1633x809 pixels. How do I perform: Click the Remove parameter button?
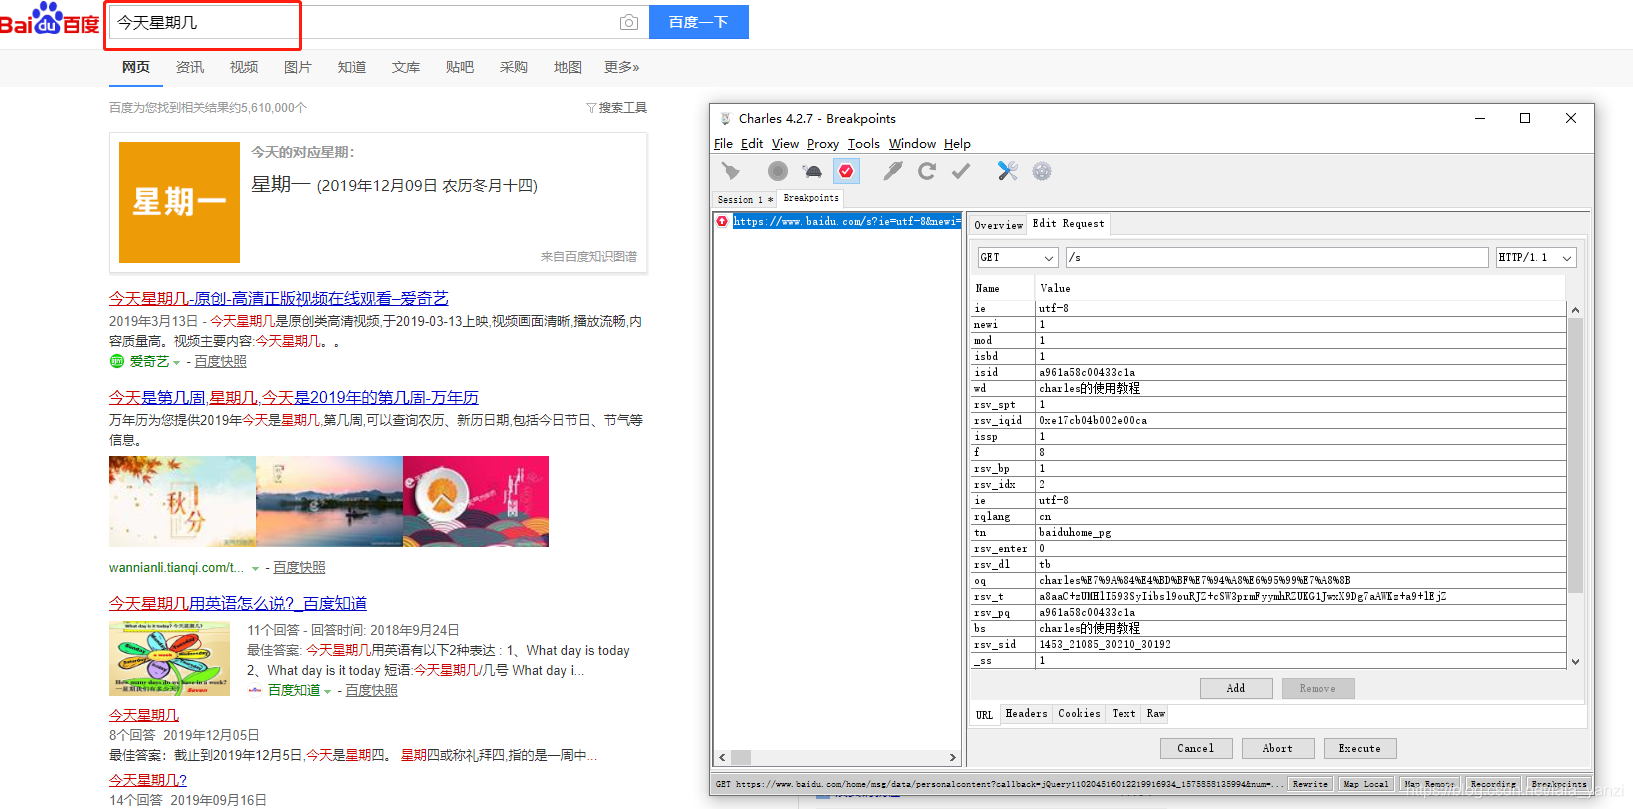[x=1317, y=688]
